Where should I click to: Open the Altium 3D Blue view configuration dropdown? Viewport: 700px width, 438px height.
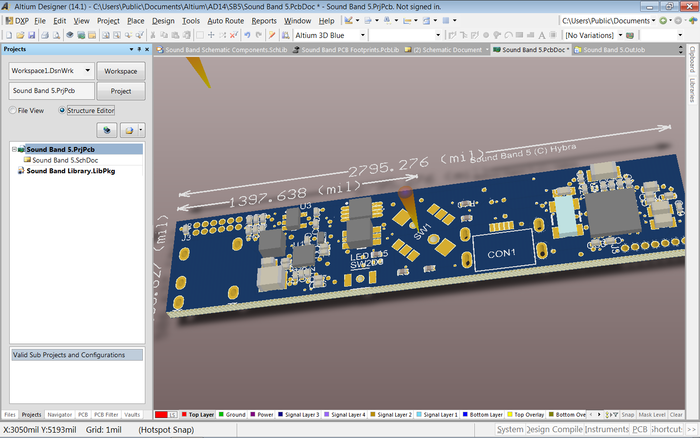pos(362,35)
